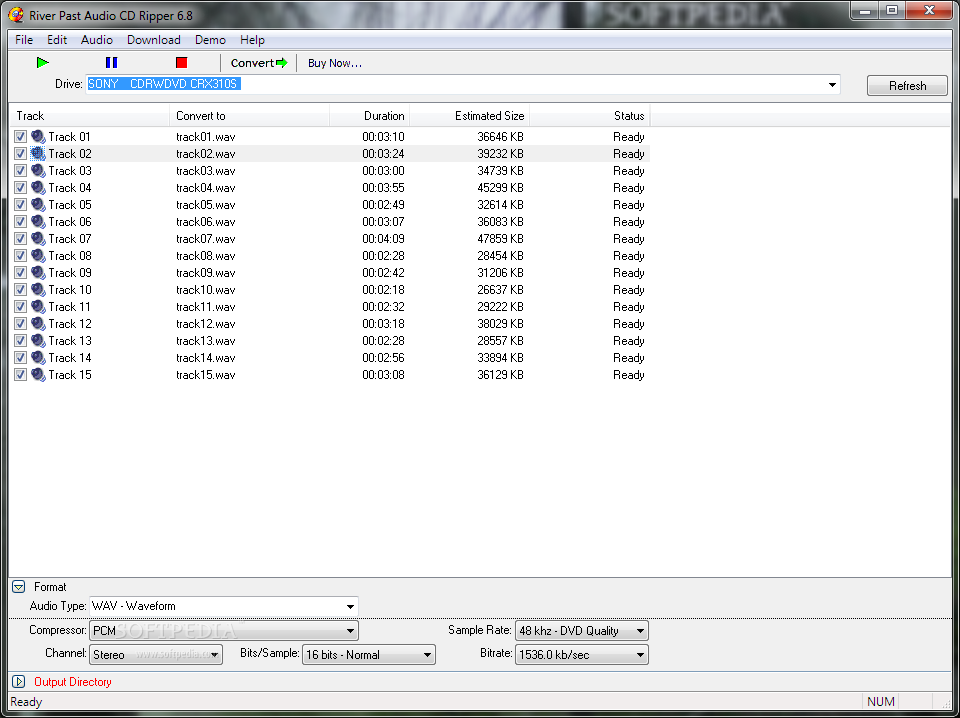Image resolution: width=960 pixels, height=718 pixels.
Task: Expand the Output Directory section
Action: tap(18, 681)
